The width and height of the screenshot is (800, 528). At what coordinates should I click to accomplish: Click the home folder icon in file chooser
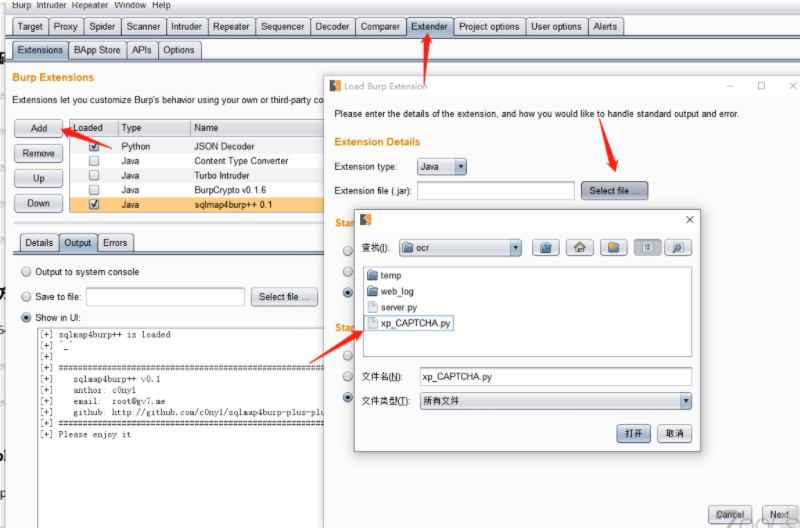(x=580, y=247)
